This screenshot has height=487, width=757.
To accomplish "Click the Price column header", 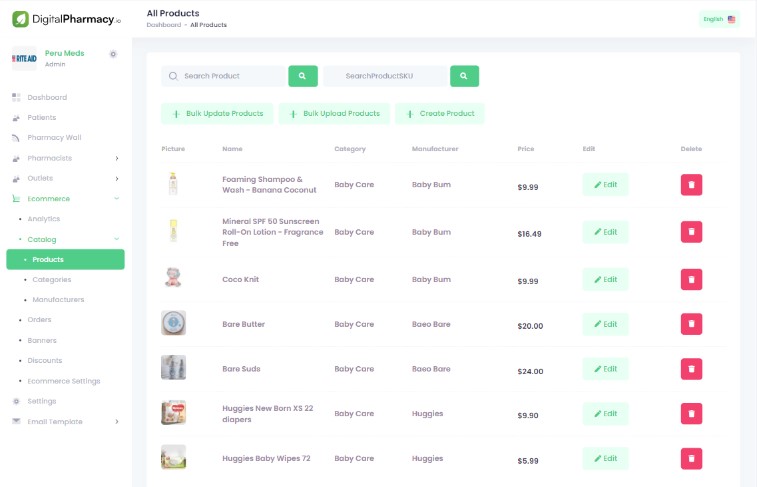I will 526,149.
